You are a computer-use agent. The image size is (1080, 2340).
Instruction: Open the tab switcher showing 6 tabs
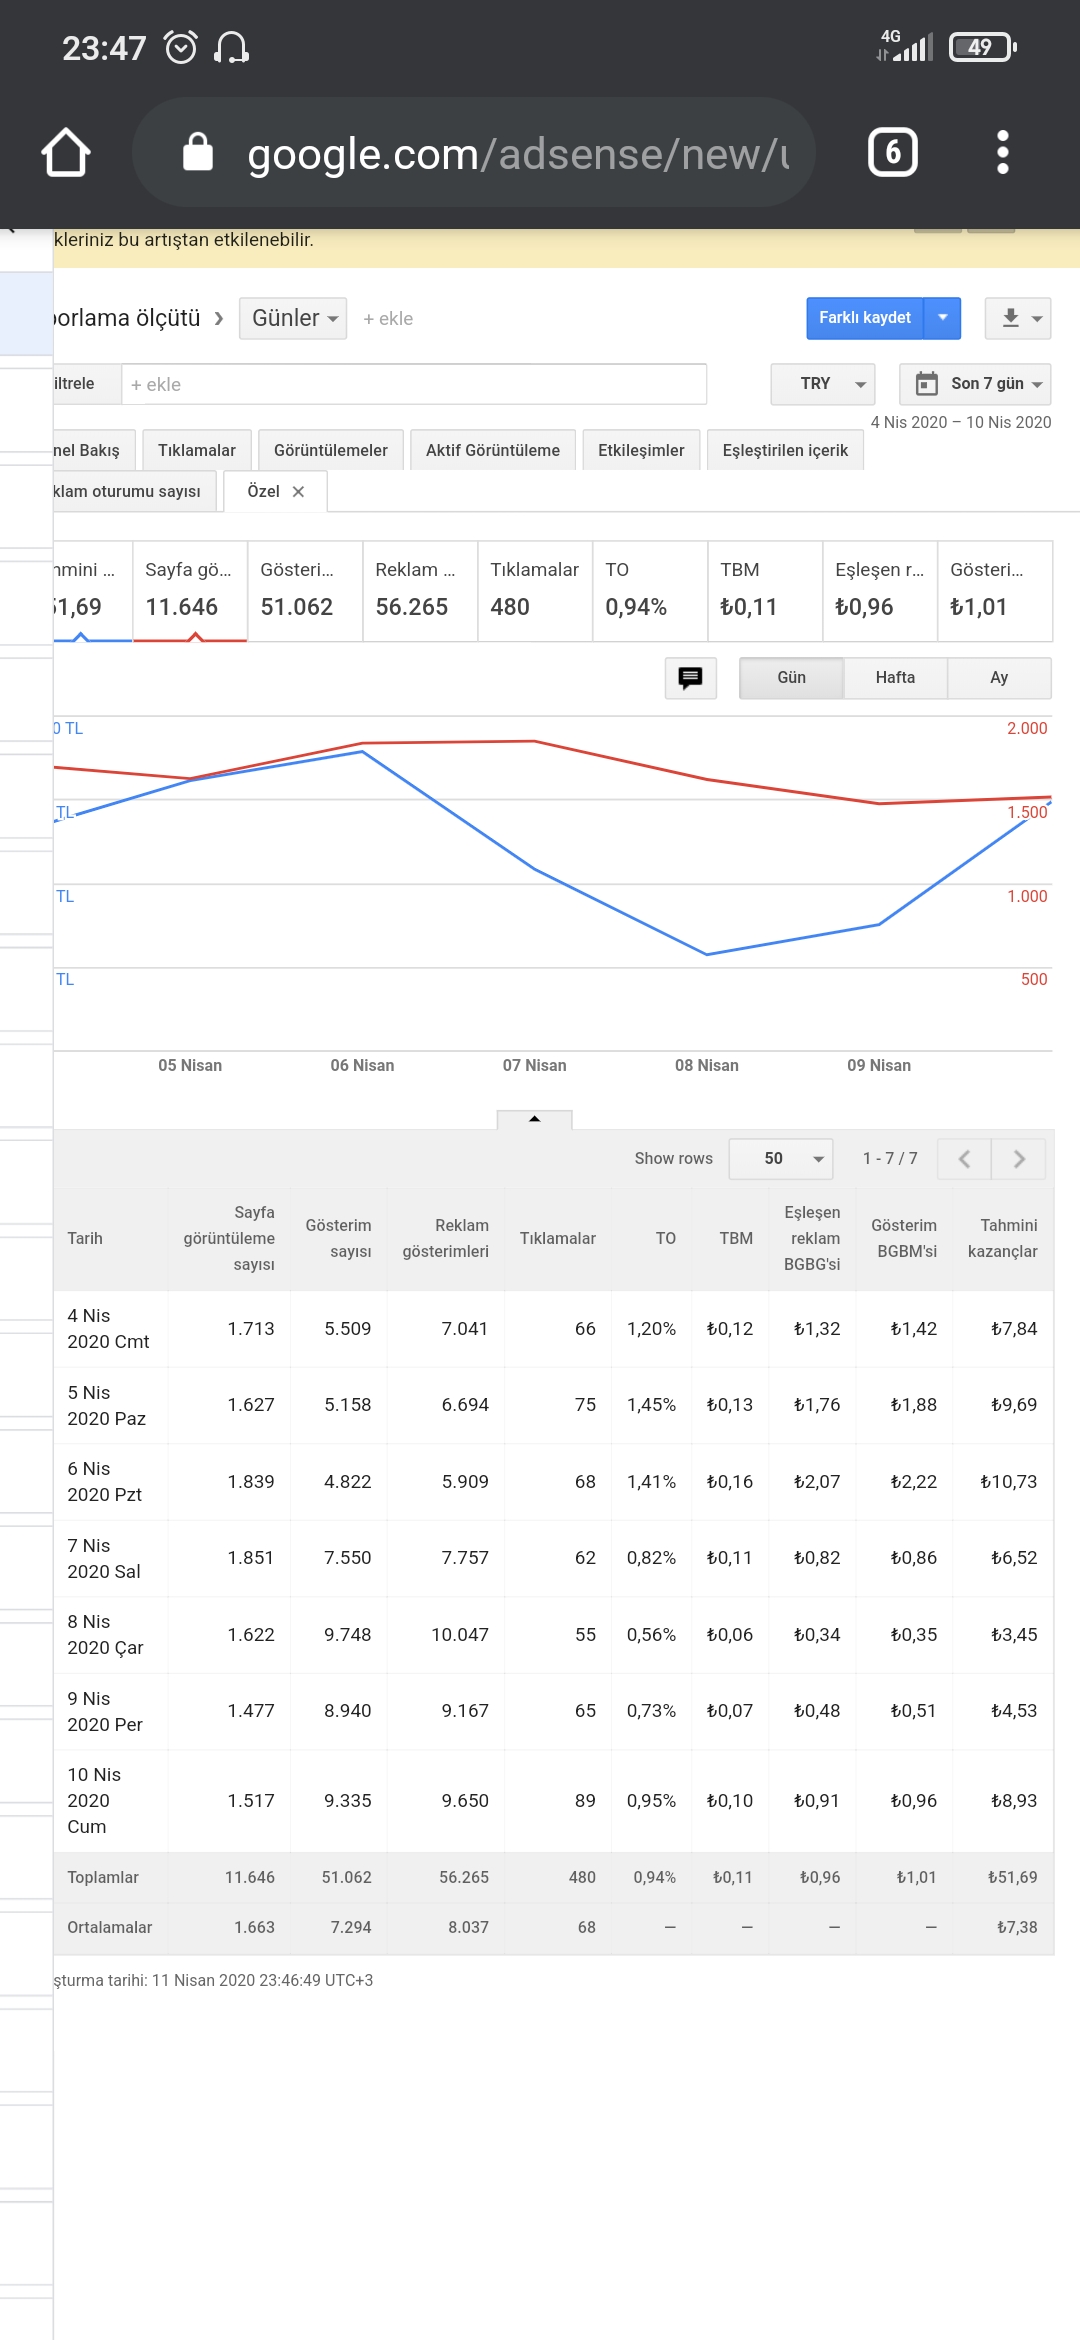coord(893,152)
